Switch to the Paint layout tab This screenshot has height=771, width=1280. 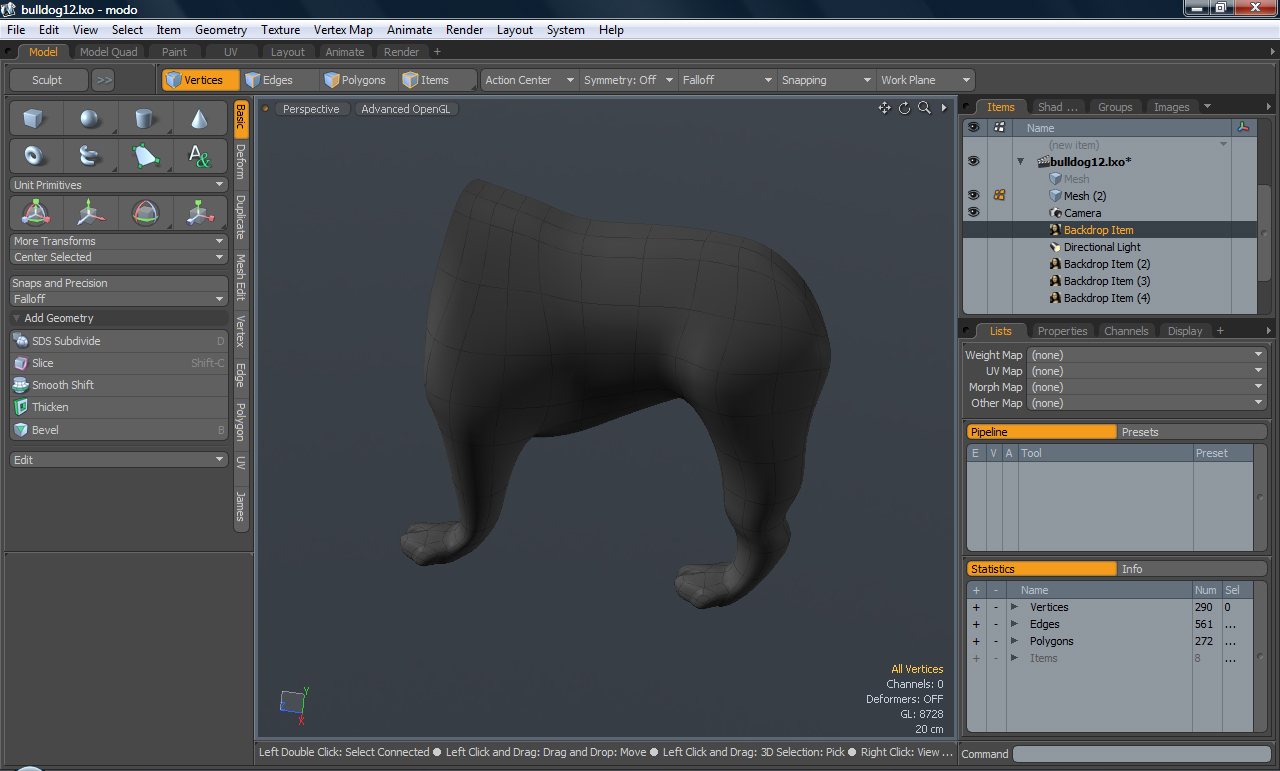(x=175, y=52)
